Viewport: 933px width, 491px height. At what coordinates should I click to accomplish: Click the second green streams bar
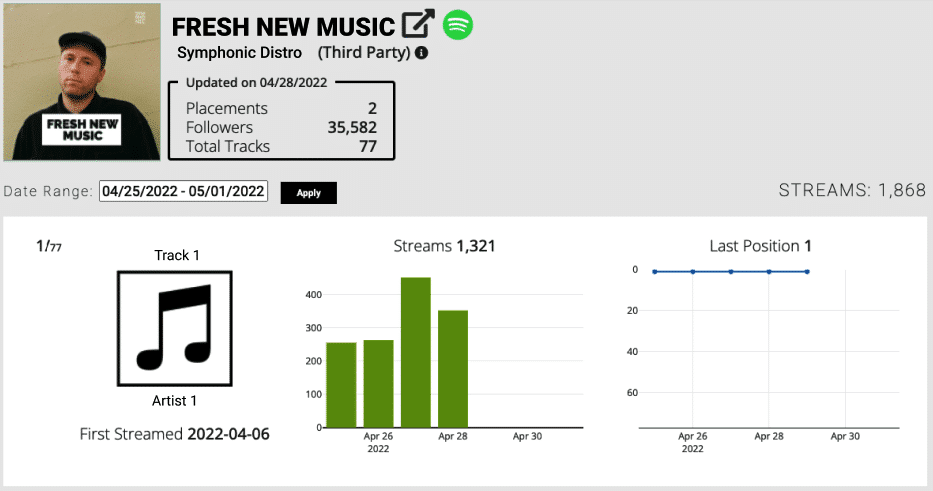(378, 384)
